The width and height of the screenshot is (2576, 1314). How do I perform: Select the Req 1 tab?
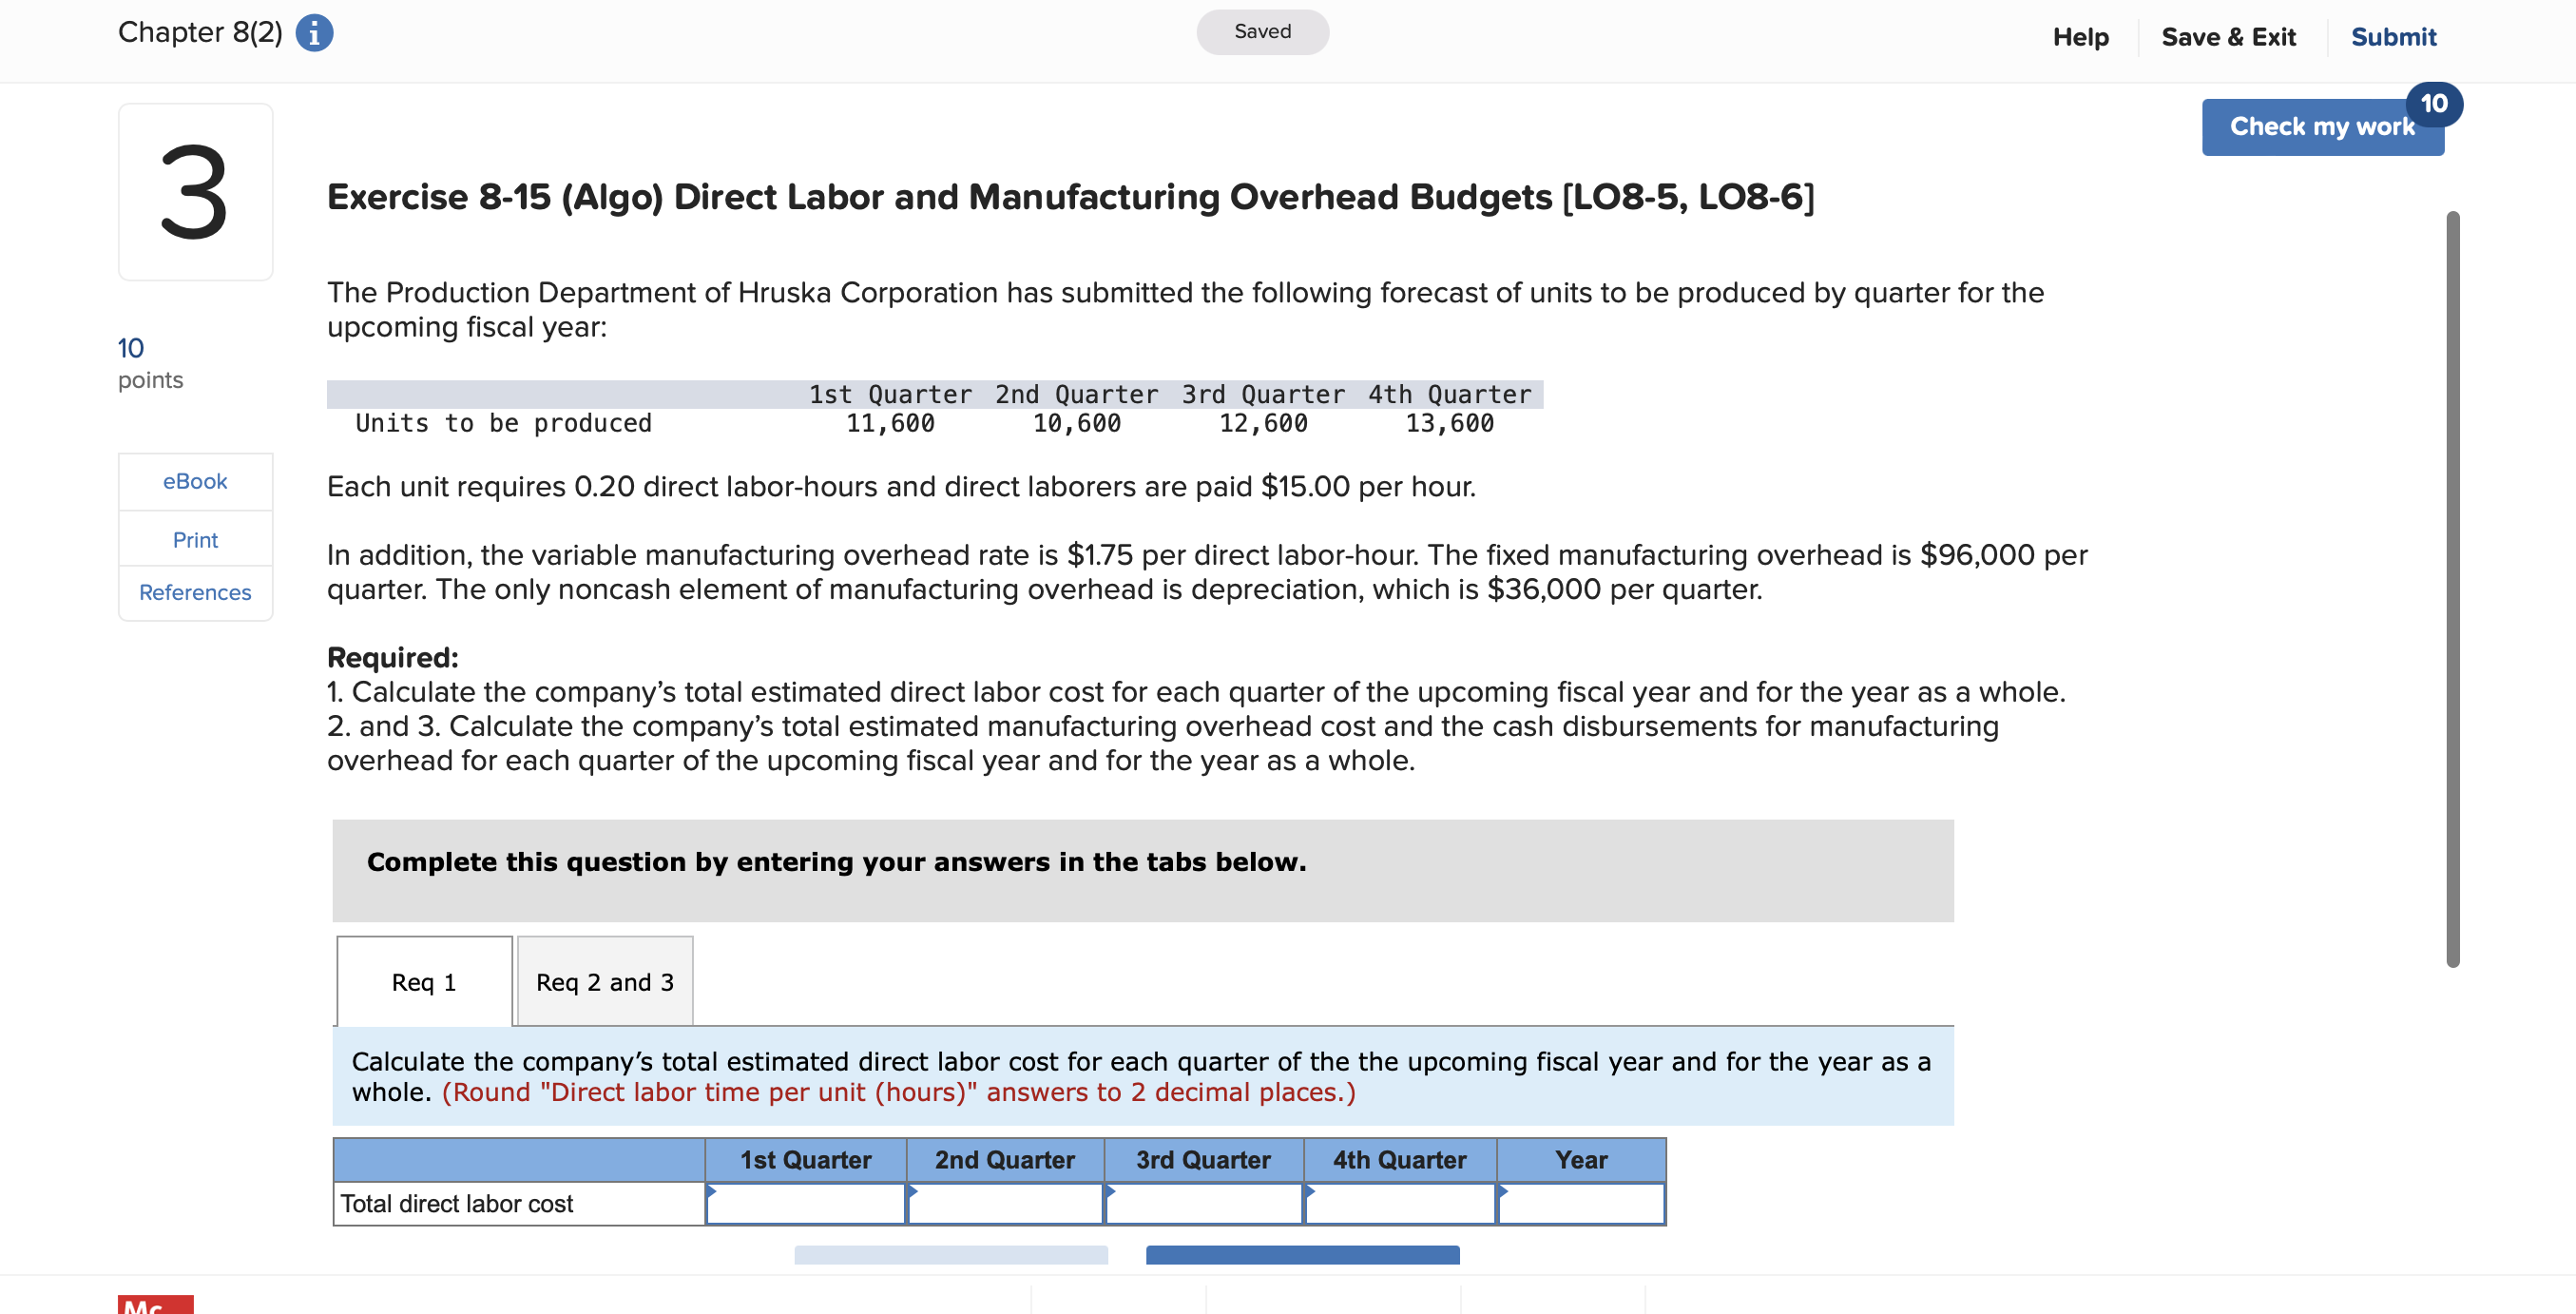tap(423, 981)
